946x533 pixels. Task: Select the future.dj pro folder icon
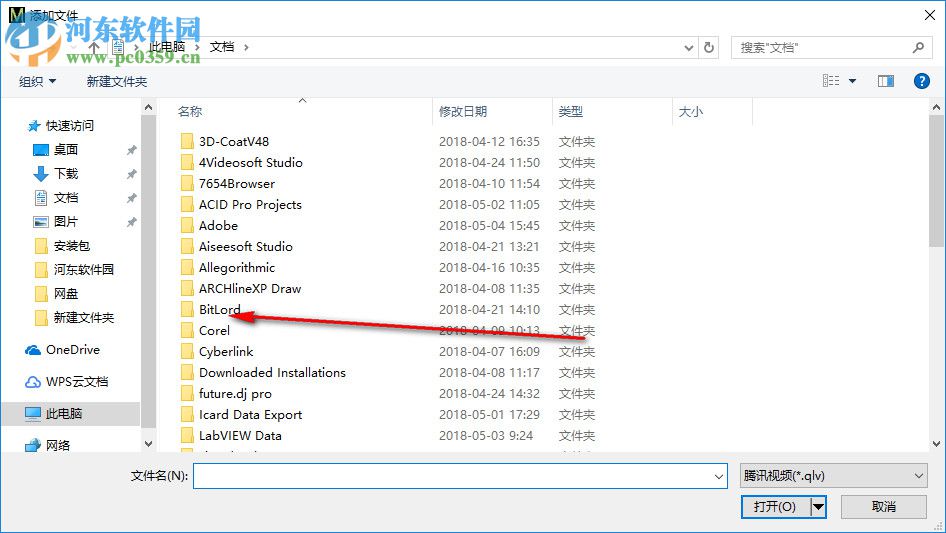(187, 394)
